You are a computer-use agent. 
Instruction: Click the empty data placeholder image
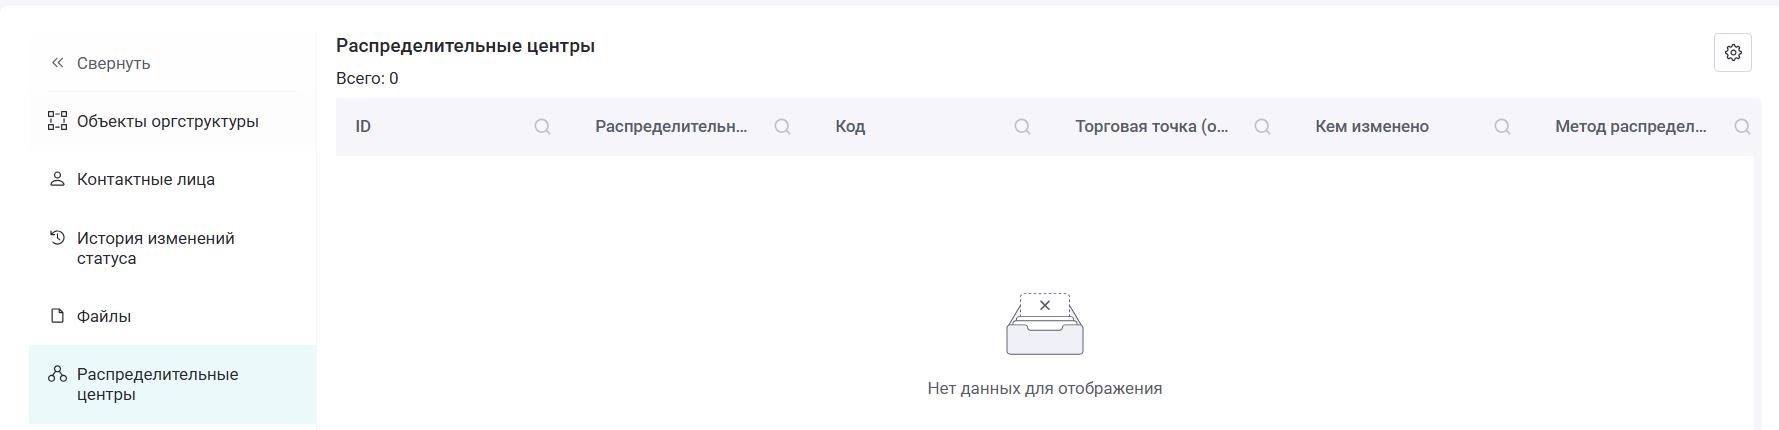pyautogui.click(x=1045, y=324)
